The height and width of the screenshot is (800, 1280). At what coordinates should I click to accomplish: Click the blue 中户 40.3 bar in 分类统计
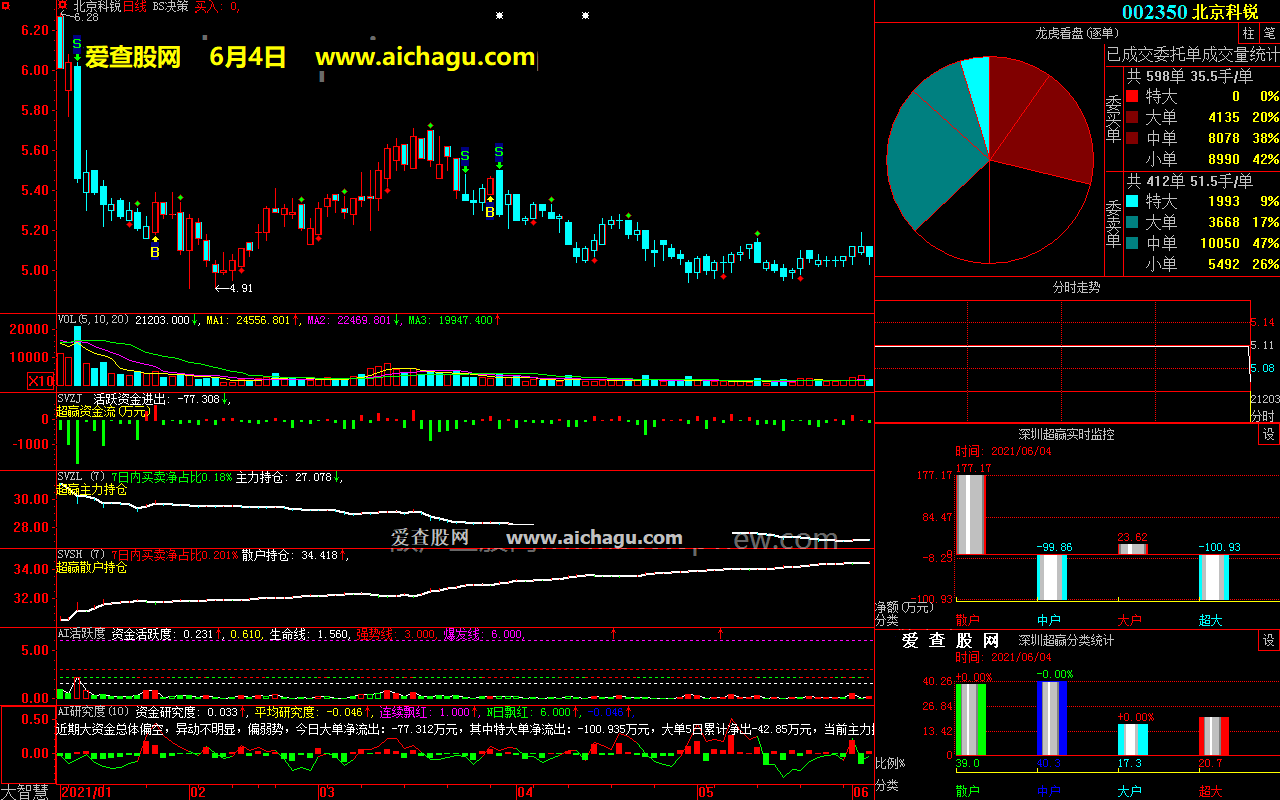click(1052, 718)
